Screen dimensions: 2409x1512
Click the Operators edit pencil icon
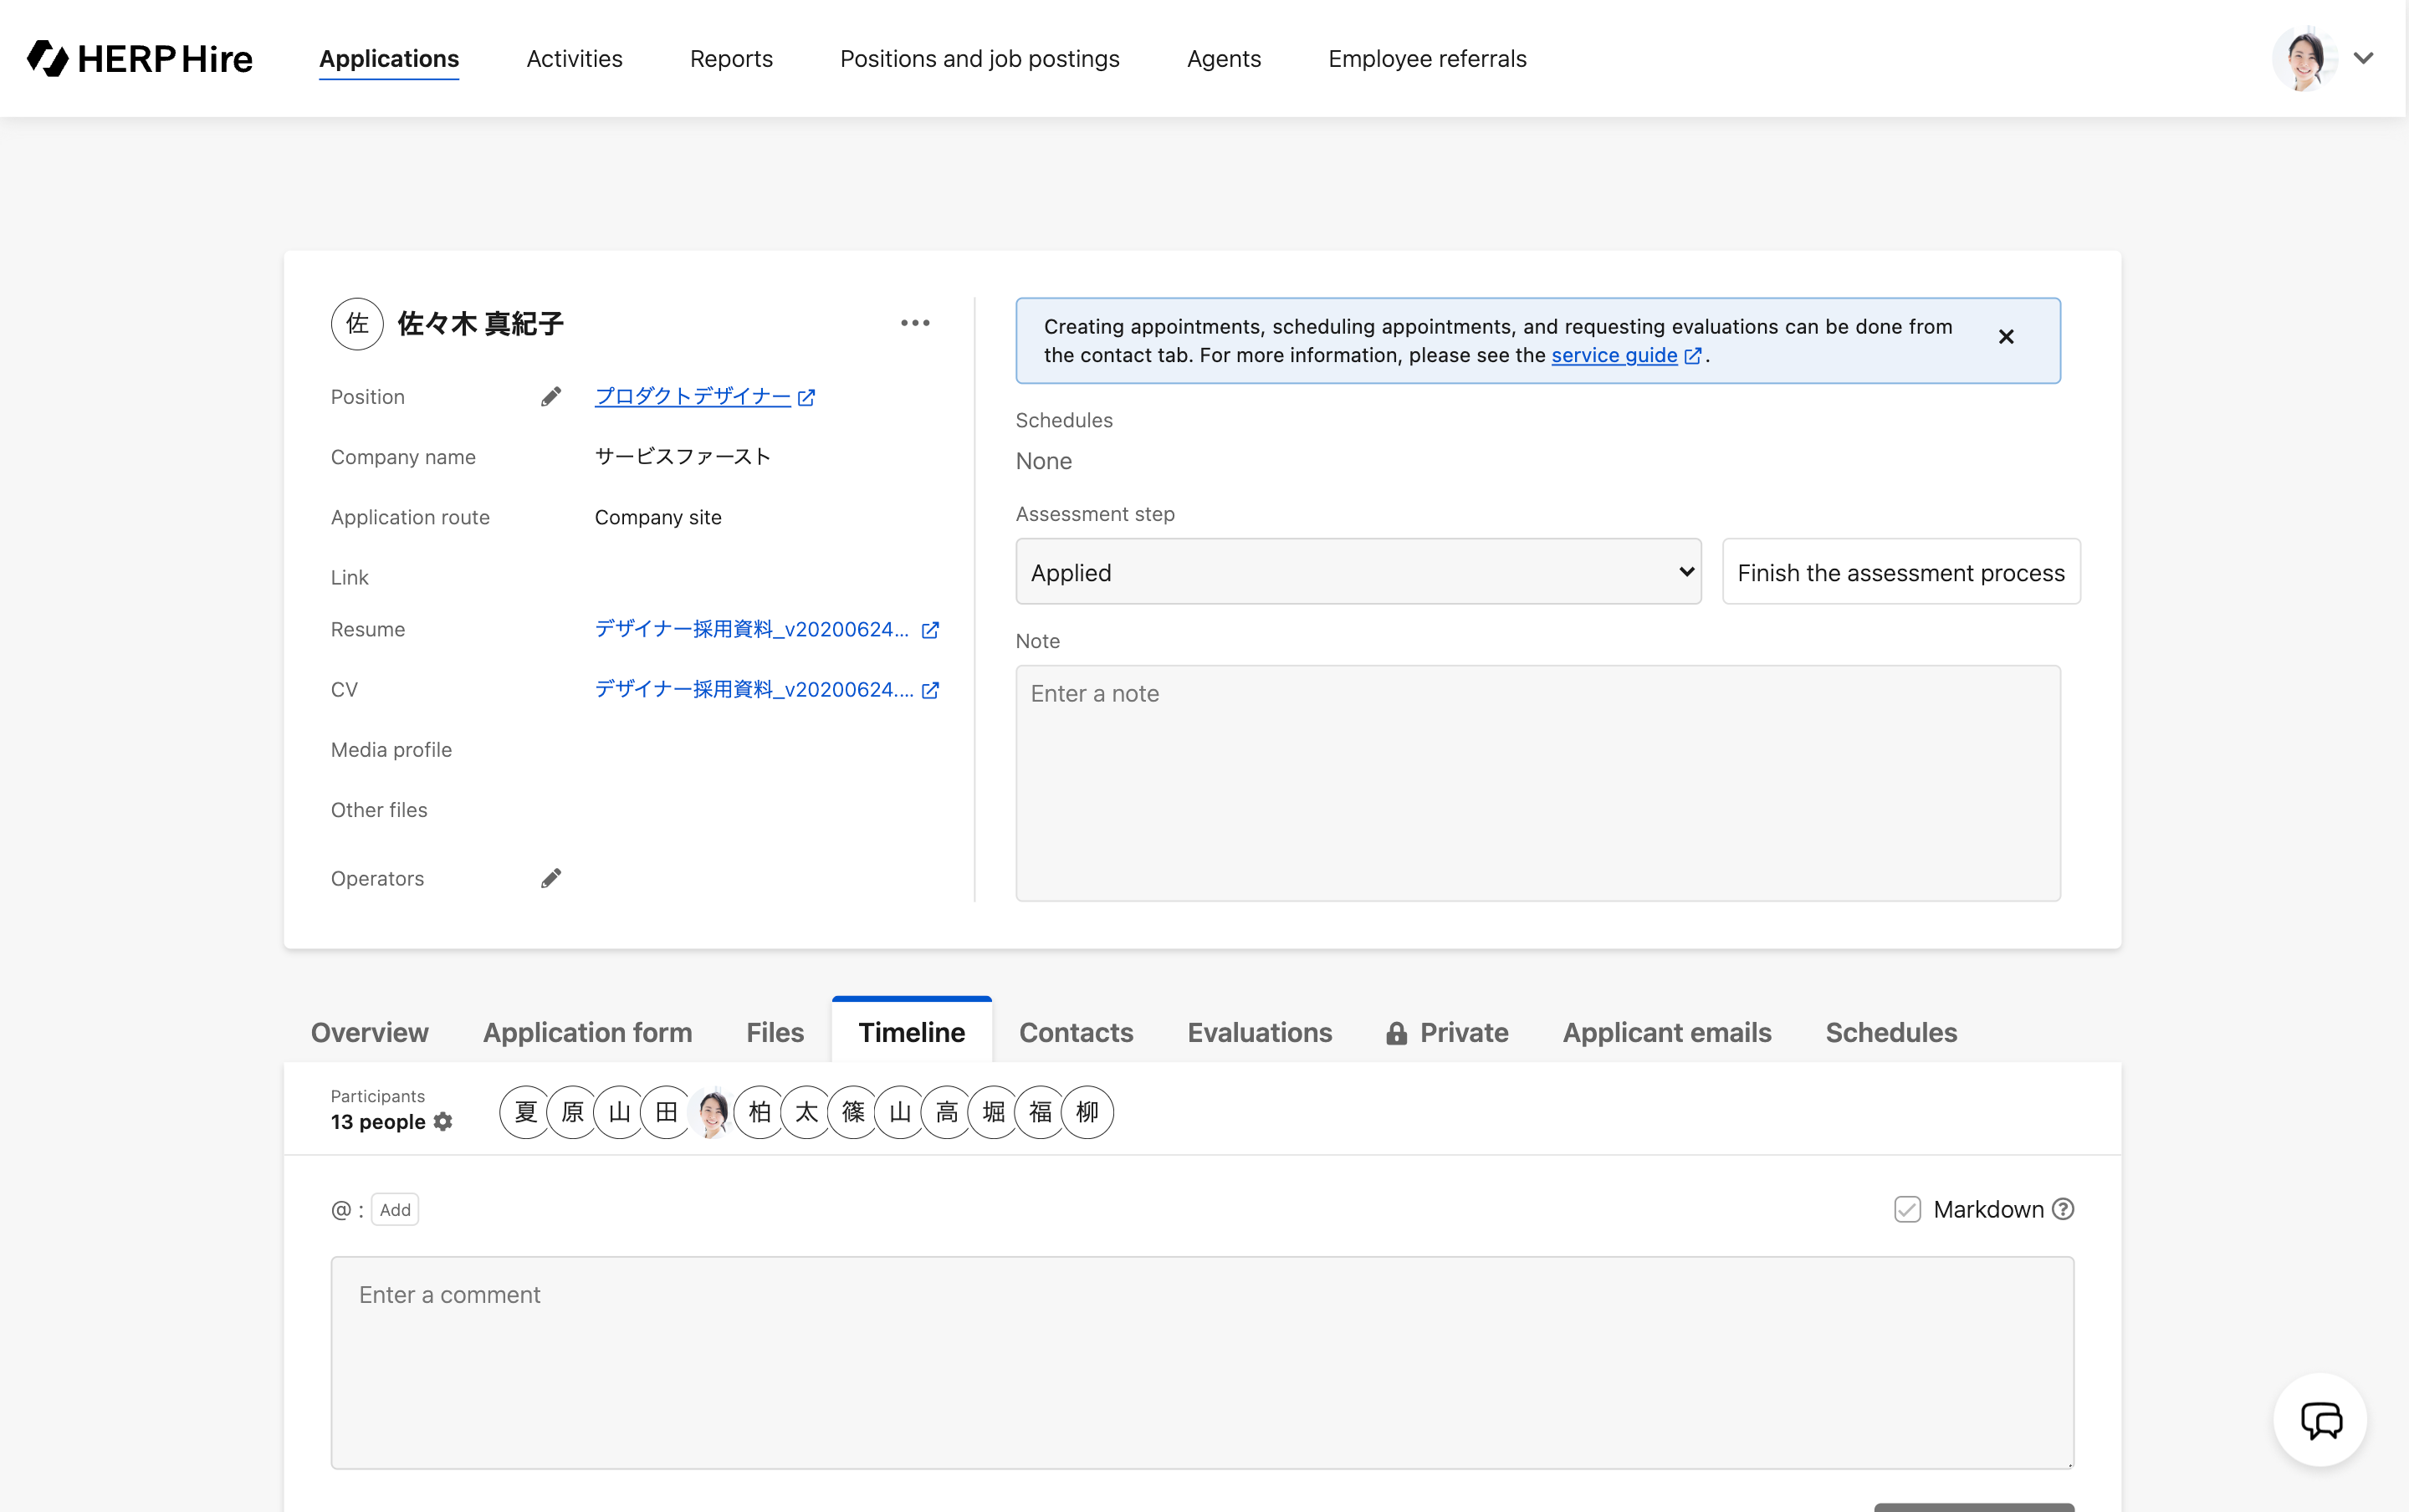[551, 878]
